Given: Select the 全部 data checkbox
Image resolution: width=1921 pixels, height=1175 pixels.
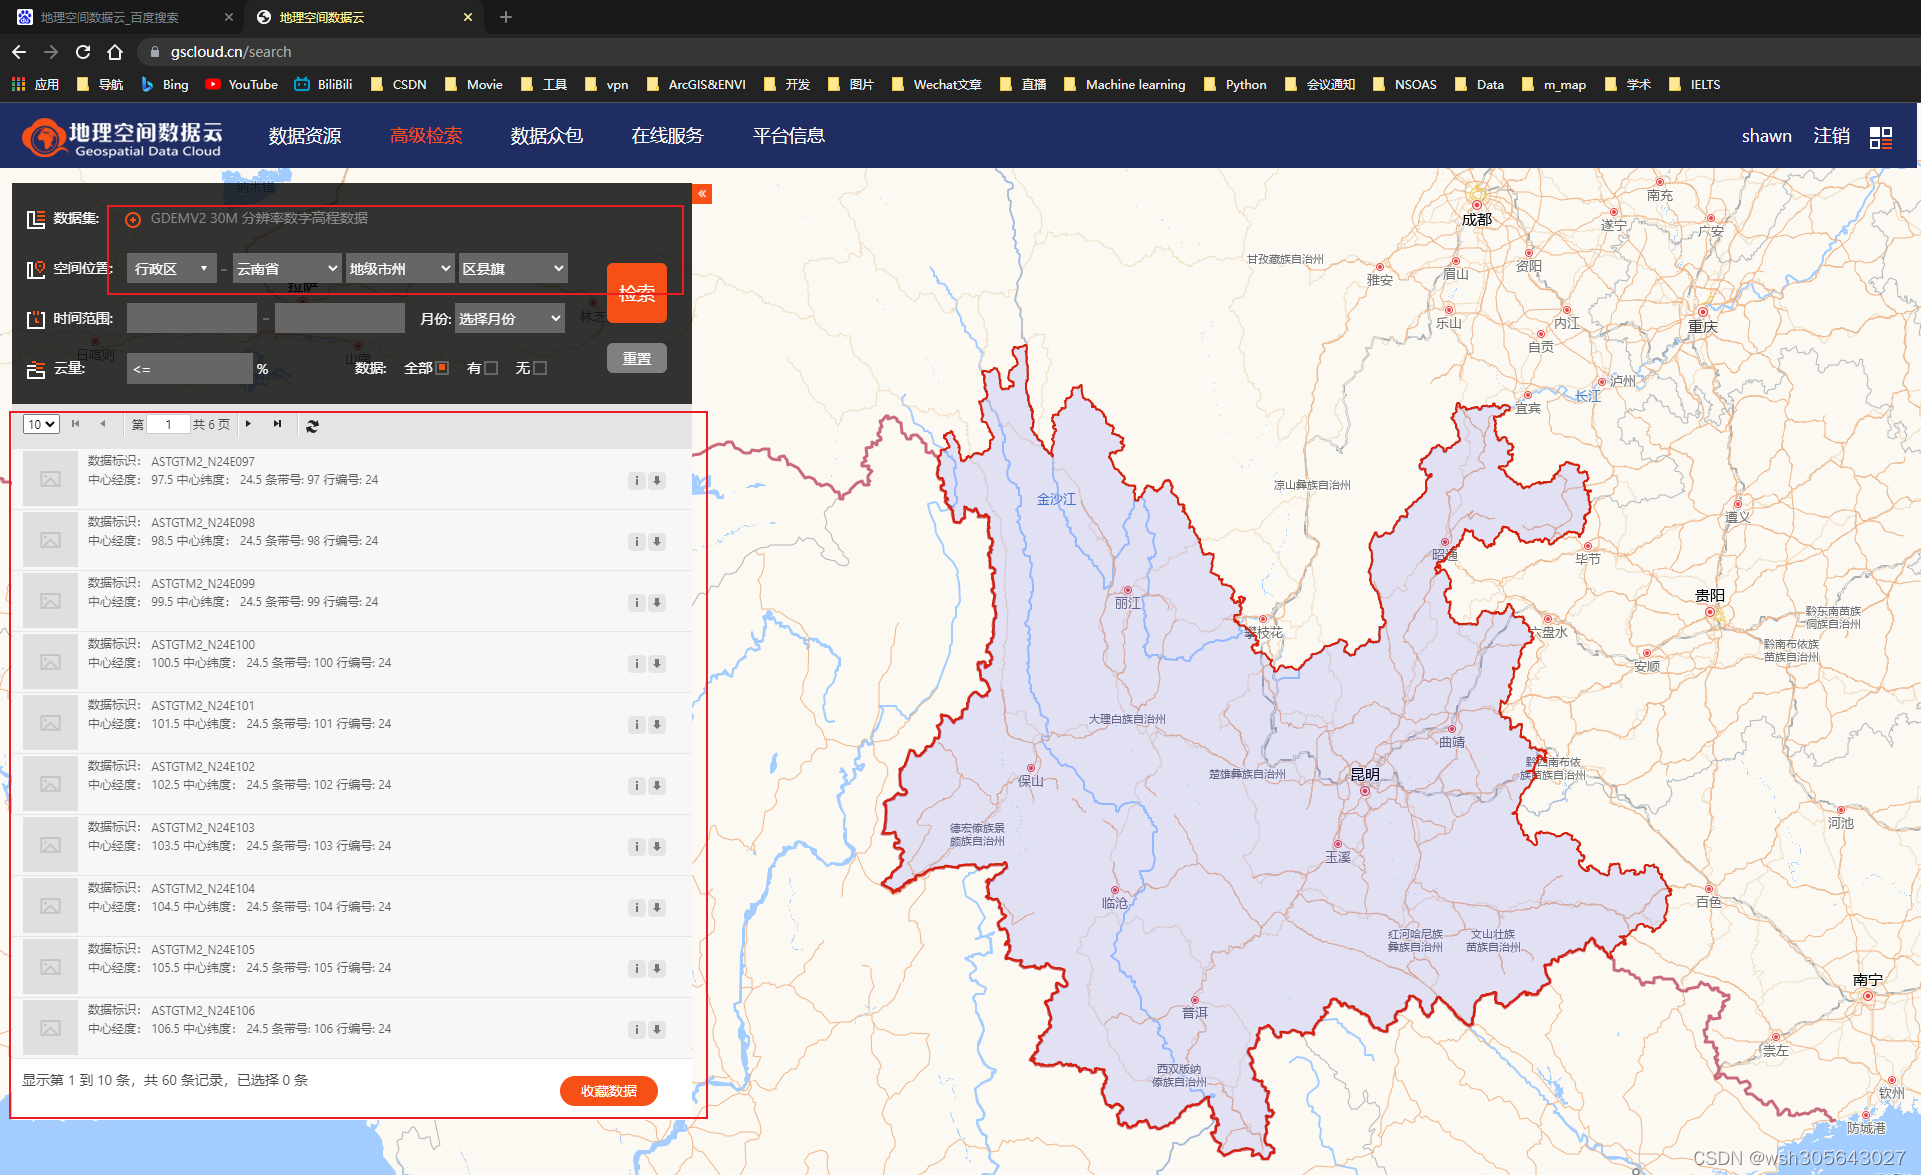Looking at the screenshot, I should [x=442, y=368].
